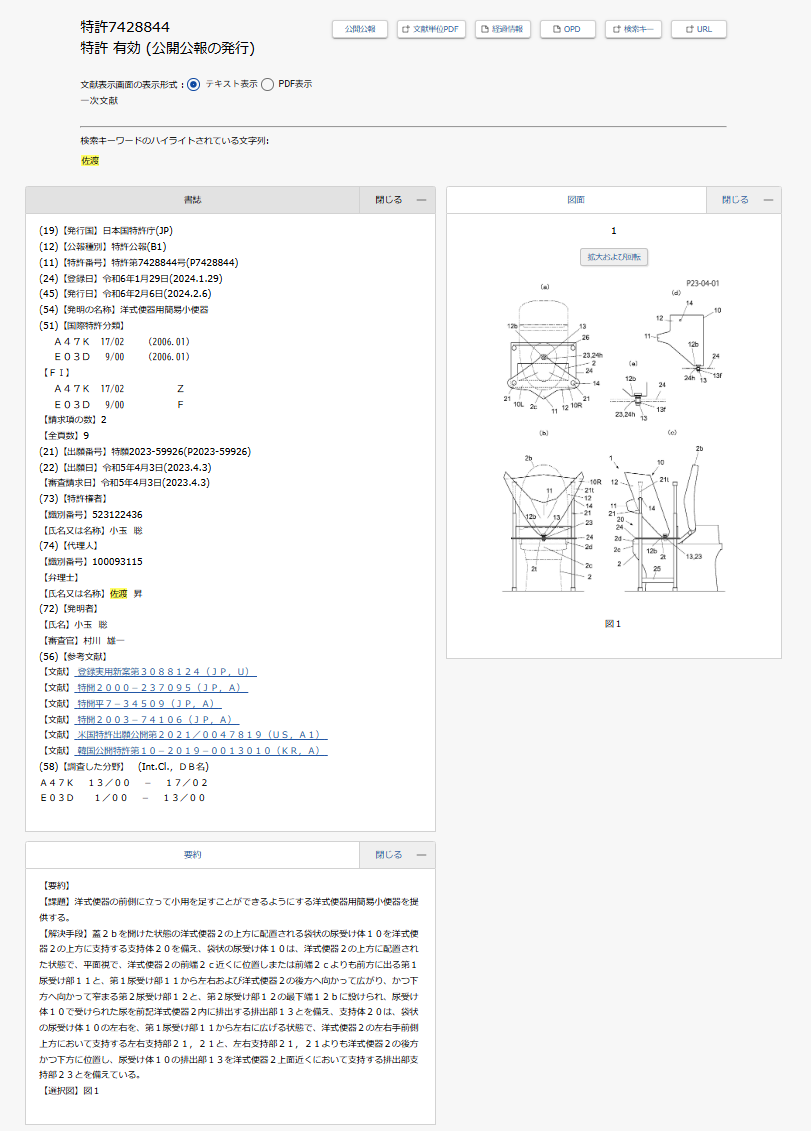Screen dimensions: 811x1131
Task: Open the 文献単位PDF button
Action: tap(430, 29)
